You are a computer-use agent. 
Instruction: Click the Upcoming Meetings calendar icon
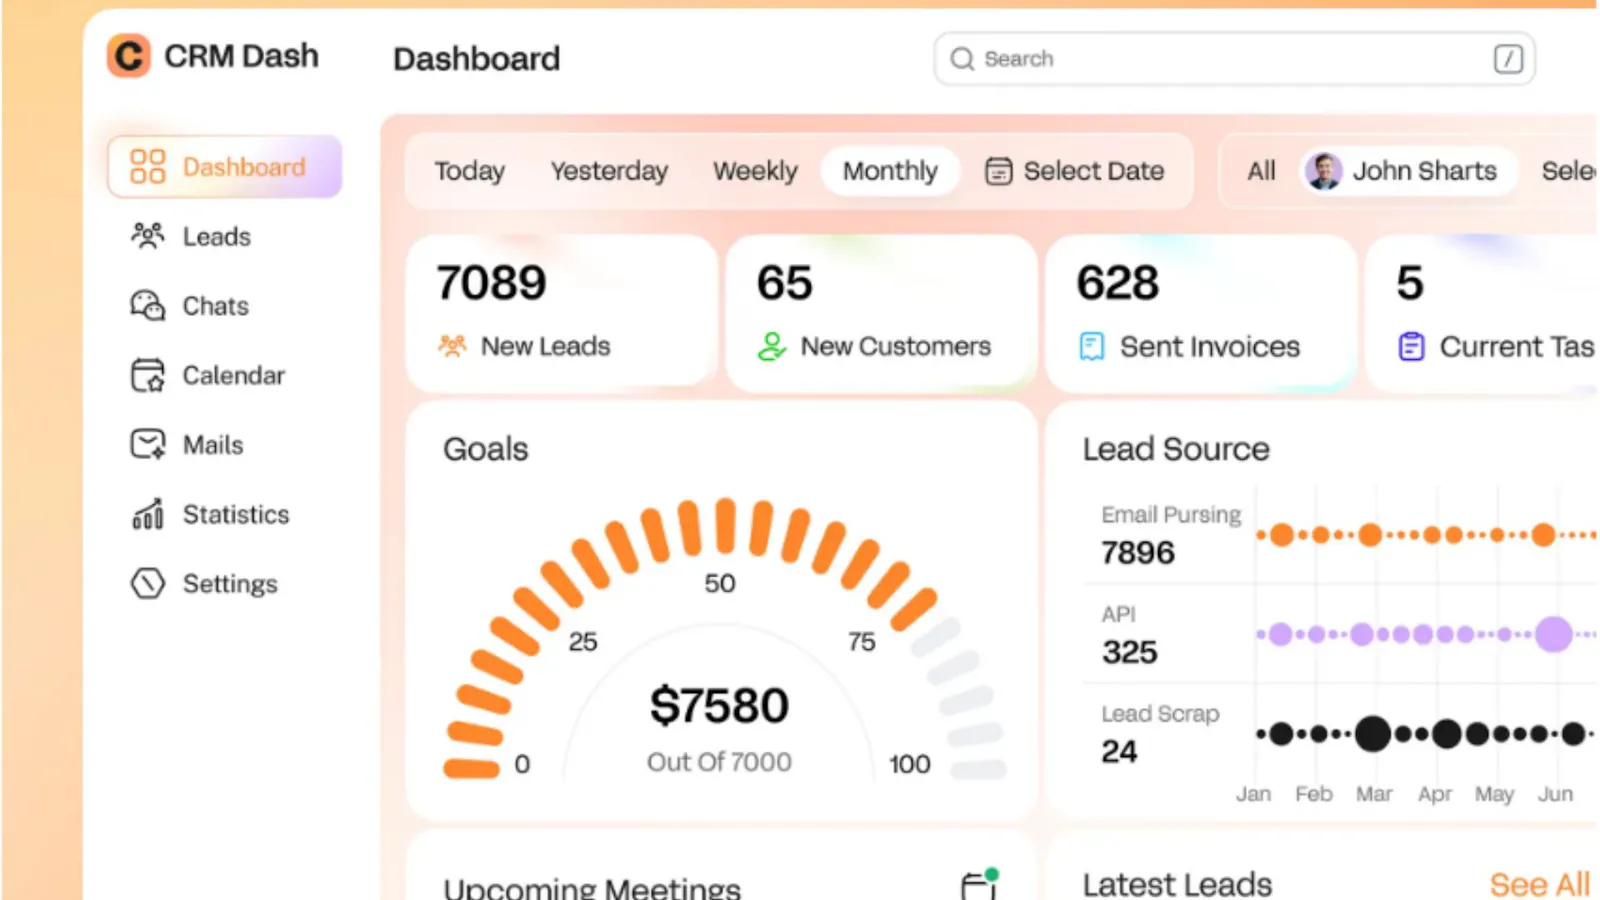(979, 884)
